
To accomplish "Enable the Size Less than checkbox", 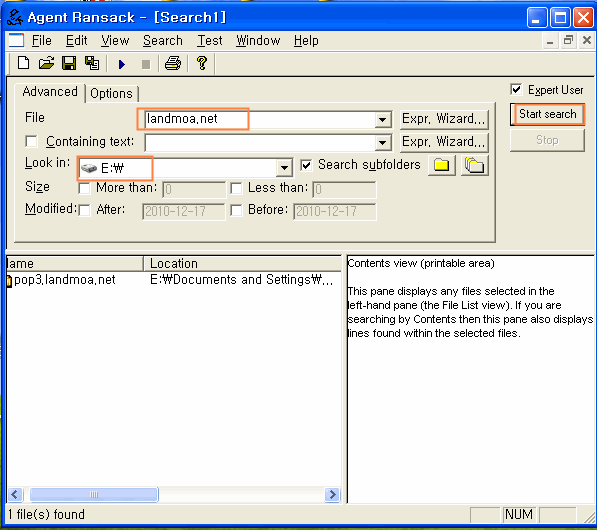I will [236, 188].
